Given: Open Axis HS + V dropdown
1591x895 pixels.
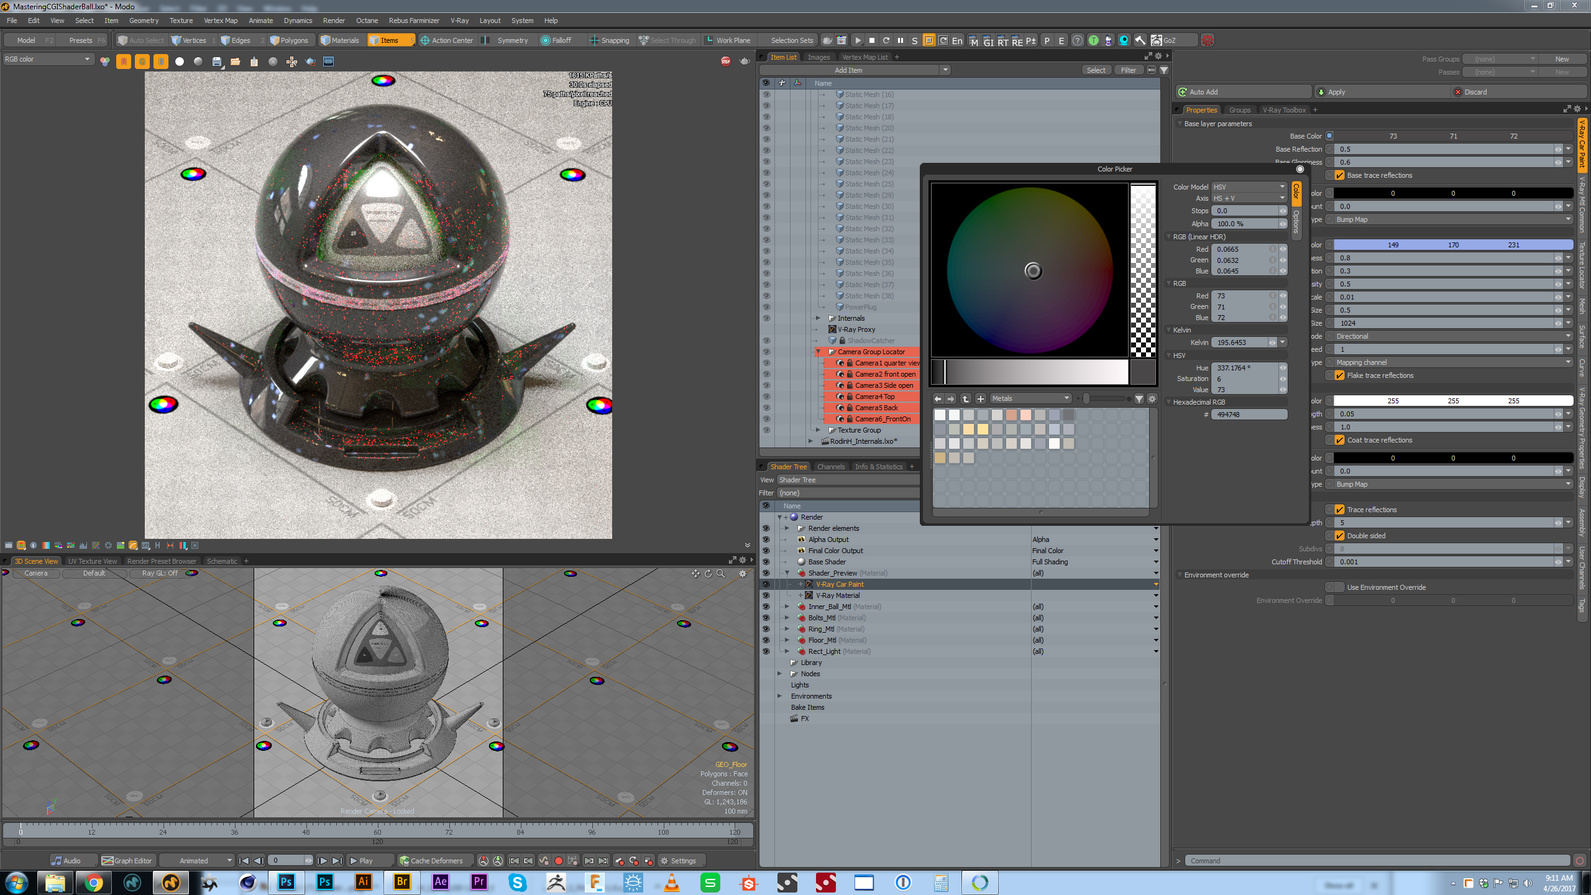Looking at the screenshot, I should tap(1249, 198).
